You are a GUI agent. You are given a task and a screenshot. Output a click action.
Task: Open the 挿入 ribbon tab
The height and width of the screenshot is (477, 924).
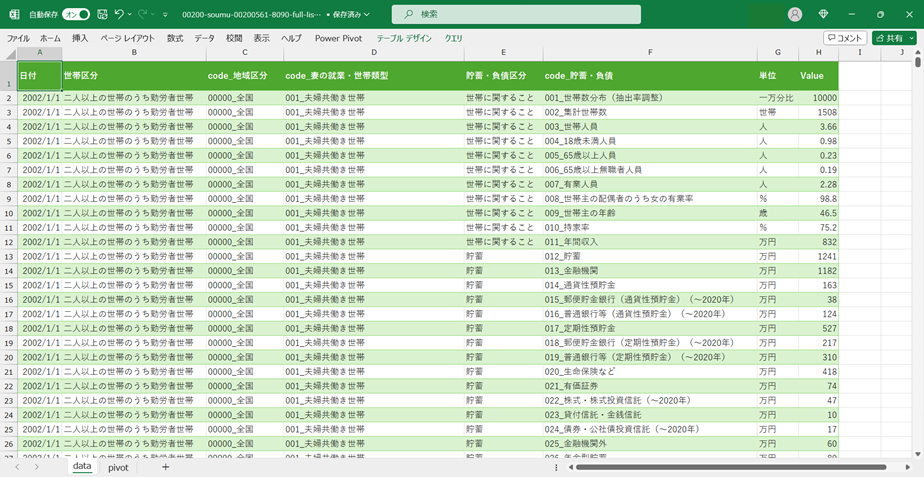point(80,38)
